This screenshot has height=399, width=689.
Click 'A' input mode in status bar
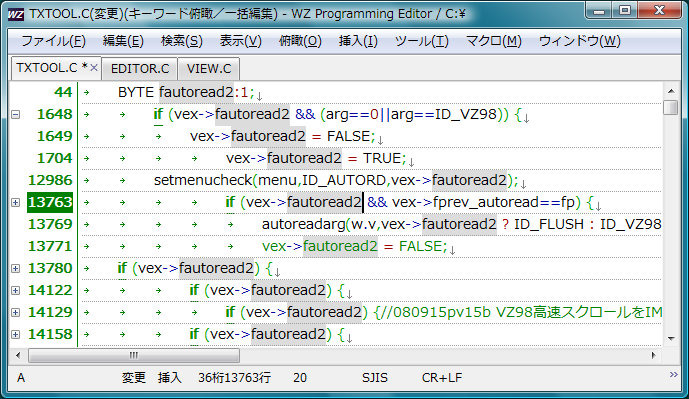coord(21,378)
